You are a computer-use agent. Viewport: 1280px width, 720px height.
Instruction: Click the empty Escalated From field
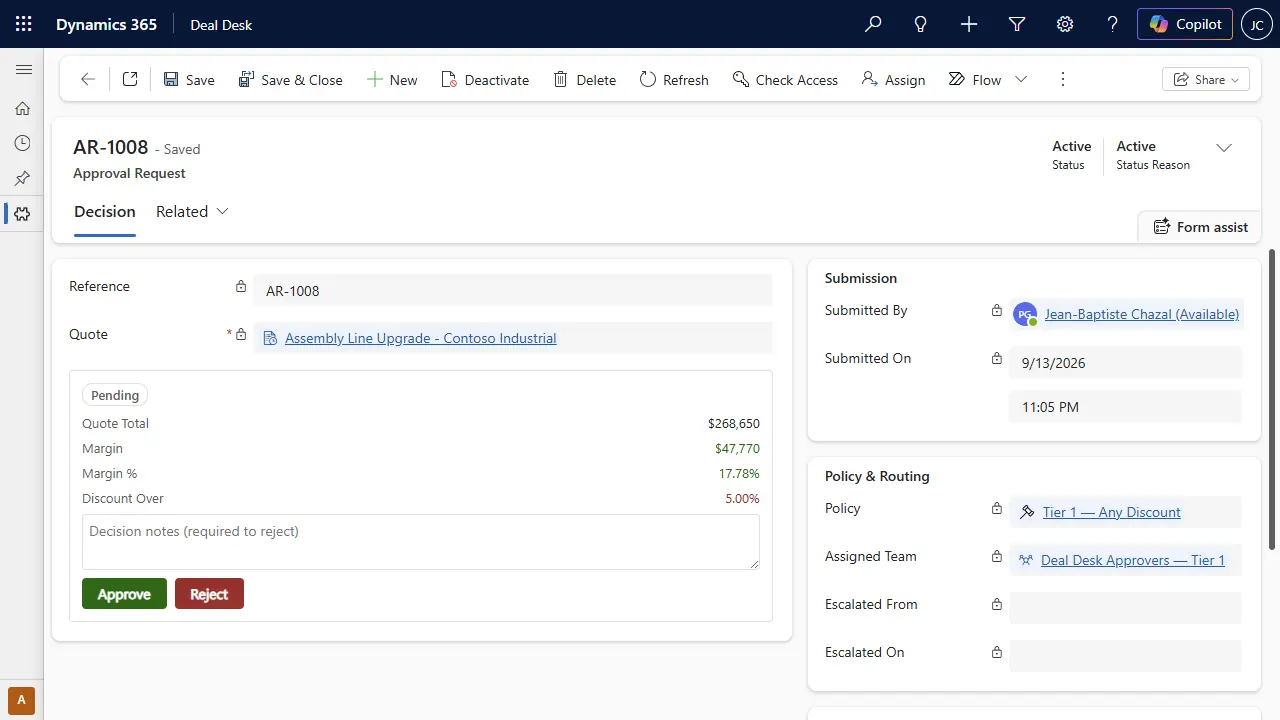point(1125,607)
